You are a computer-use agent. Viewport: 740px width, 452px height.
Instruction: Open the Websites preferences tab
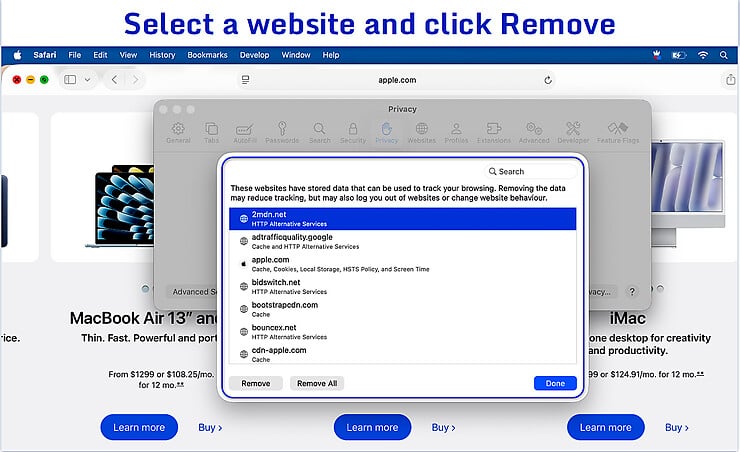click(x=421, y=133)
